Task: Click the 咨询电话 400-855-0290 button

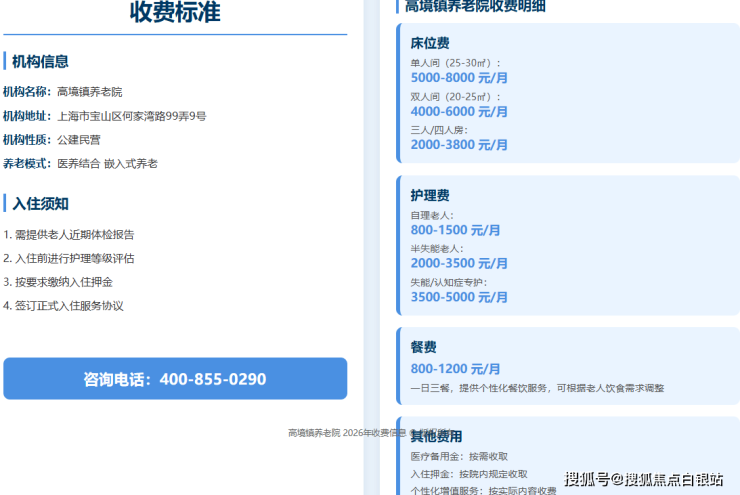Action: click(x=175, y=378)
